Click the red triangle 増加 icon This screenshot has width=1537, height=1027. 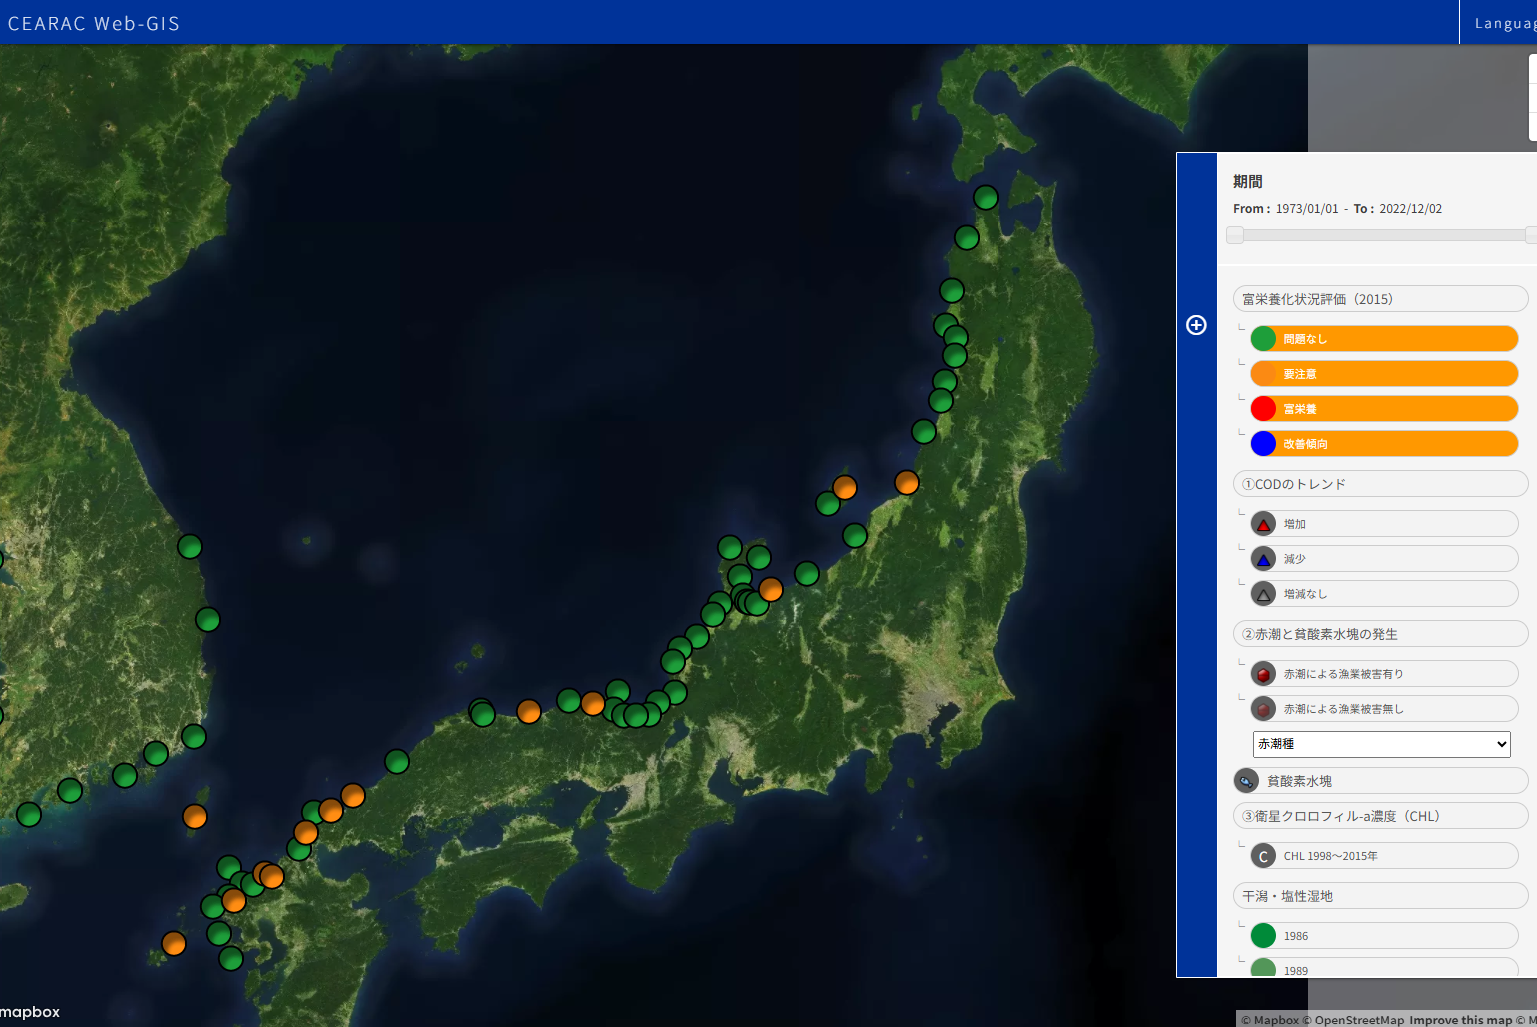(x=1264, y=524)
